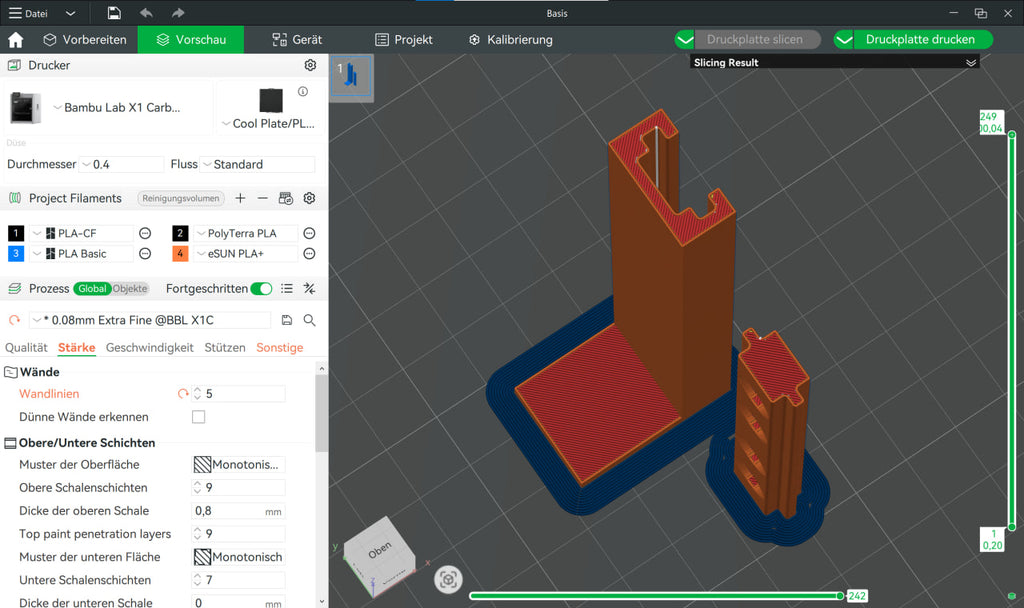Edit PLA Basic filament options icon
This screenshot has height=608, width=1024.
tap(145, 253)
